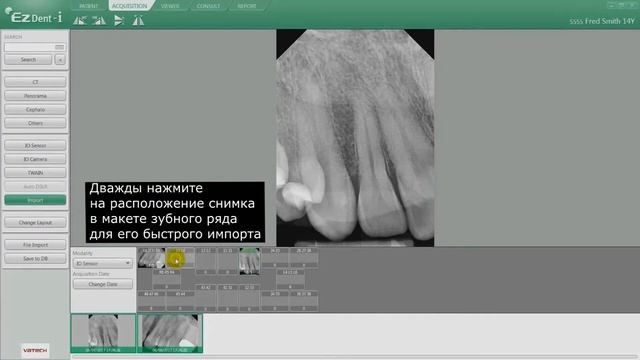Select the 26 27 28 upper tooth slot
This screenshot has width=640, height=360.
point(304,258)
